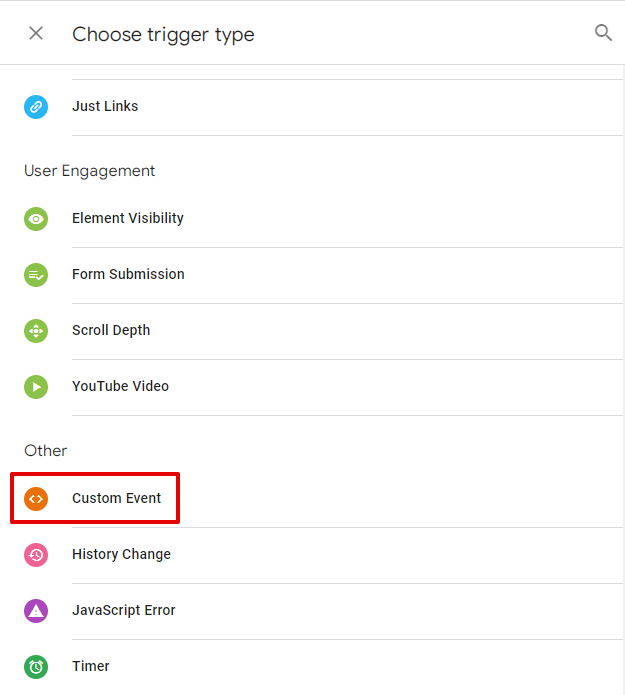Select Form Submission trigger type
The image size is (625, 695).
coord(128,274)
